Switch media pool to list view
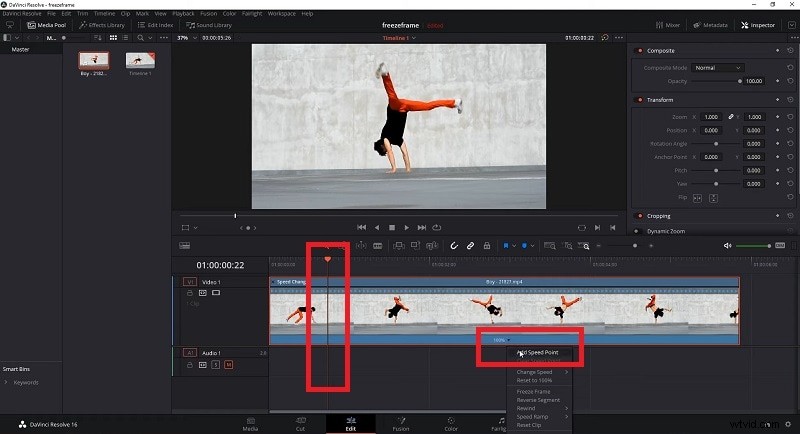Viewport: 800px width, 434px height. pos(125,38)
